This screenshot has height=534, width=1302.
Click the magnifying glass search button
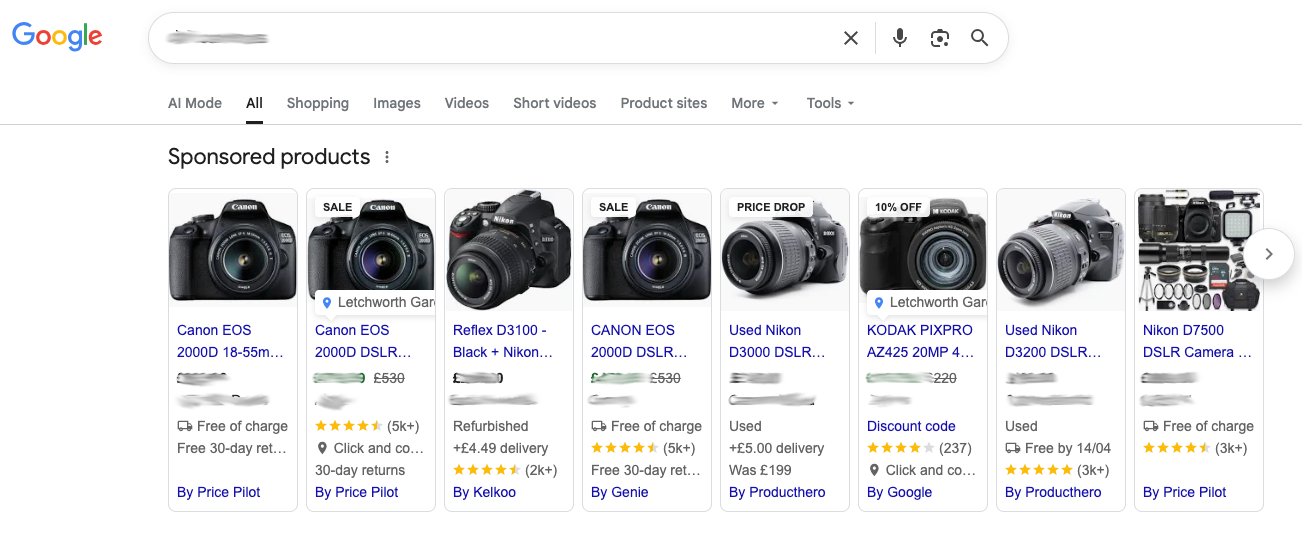980,38
